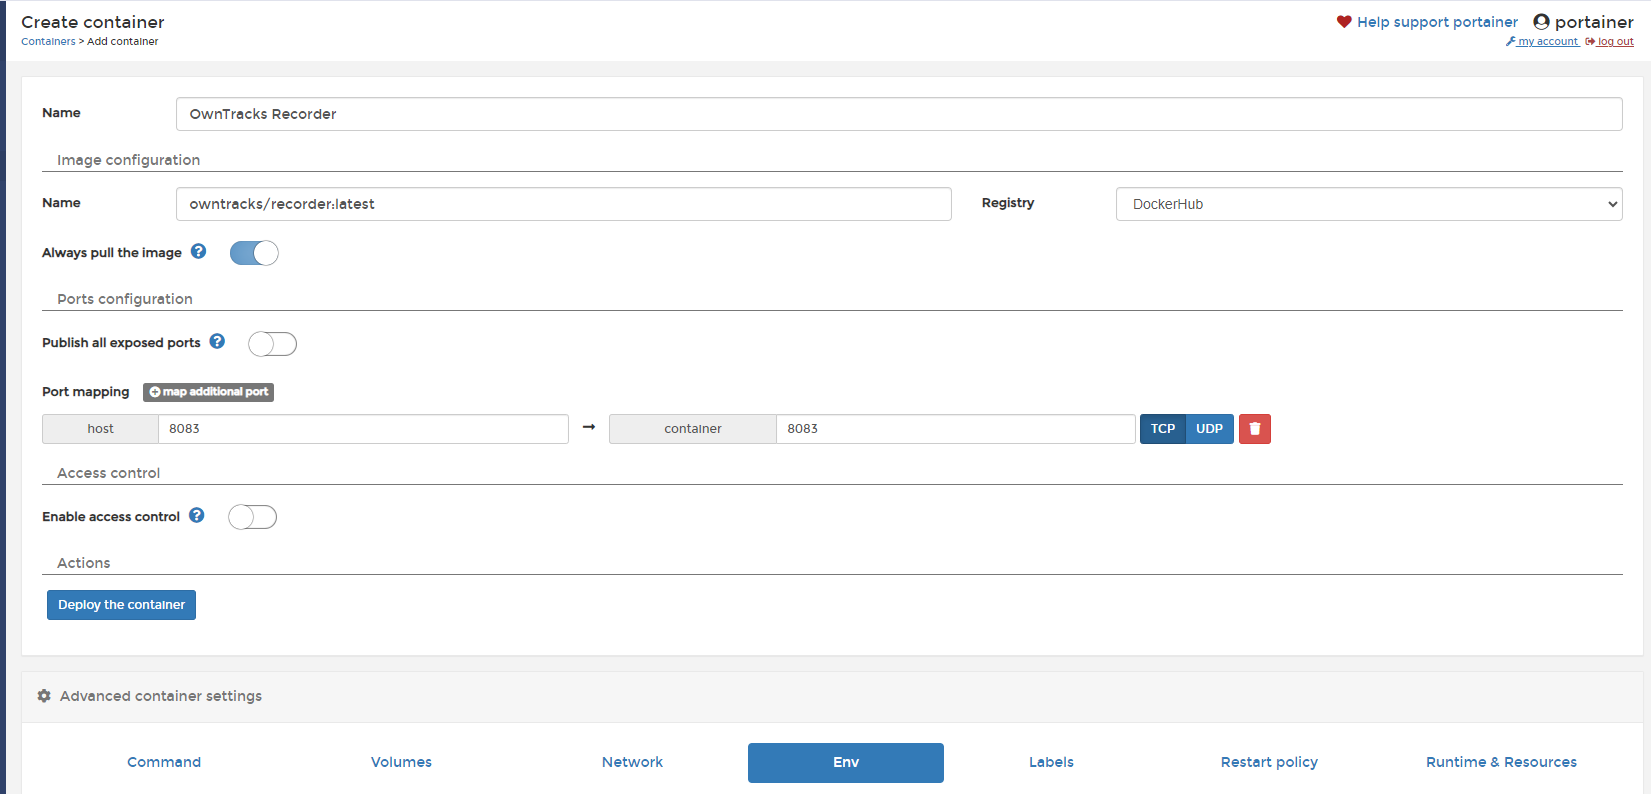
Task: Click the Port mapping label
Action: (x=86, y=392)
